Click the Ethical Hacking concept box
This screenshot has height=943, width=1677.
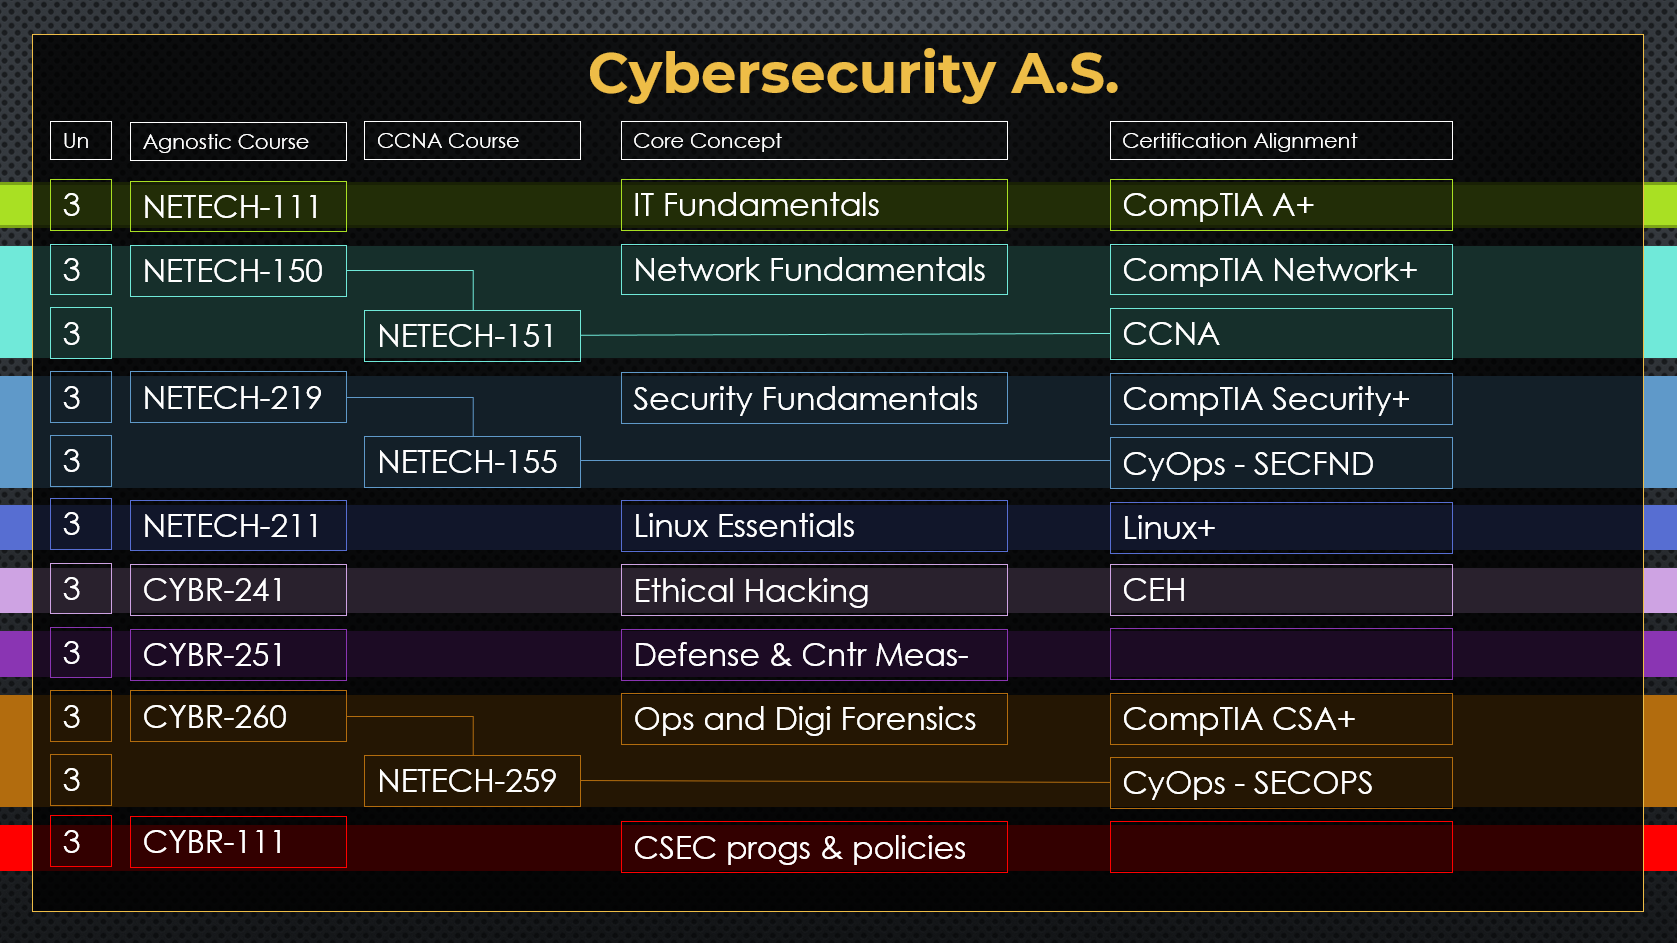[x=813, y=590]
